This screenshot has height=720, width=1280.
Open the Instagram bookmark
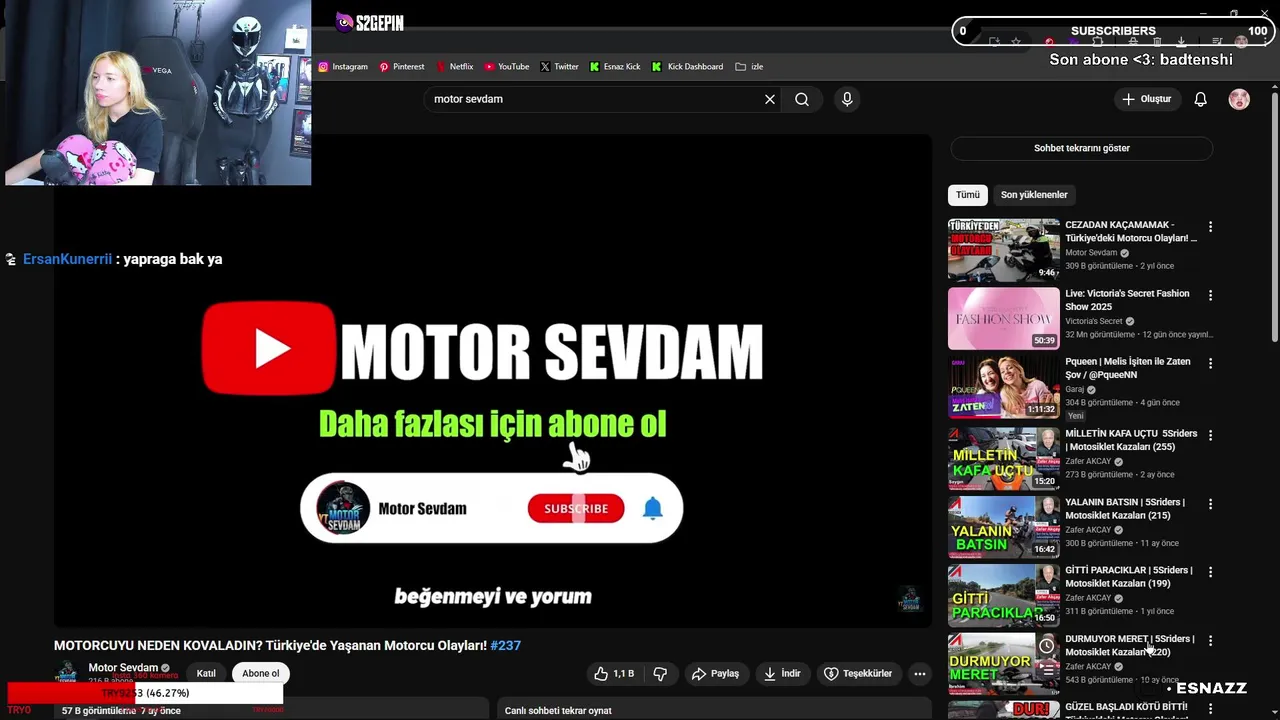point(343,67)
